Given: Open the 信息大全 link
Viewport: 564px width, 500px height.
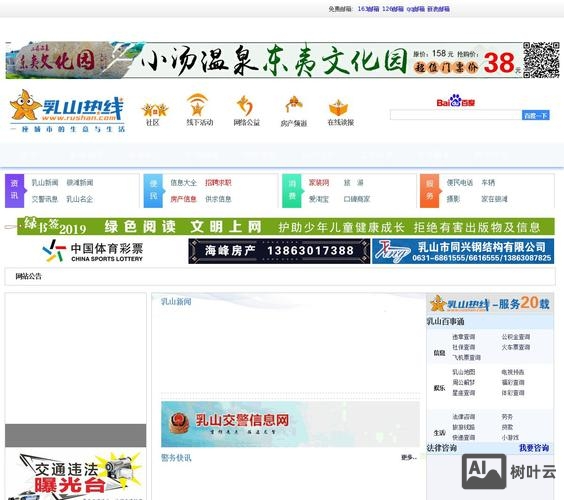Looking at the screenshot, I should coord(184,183).
